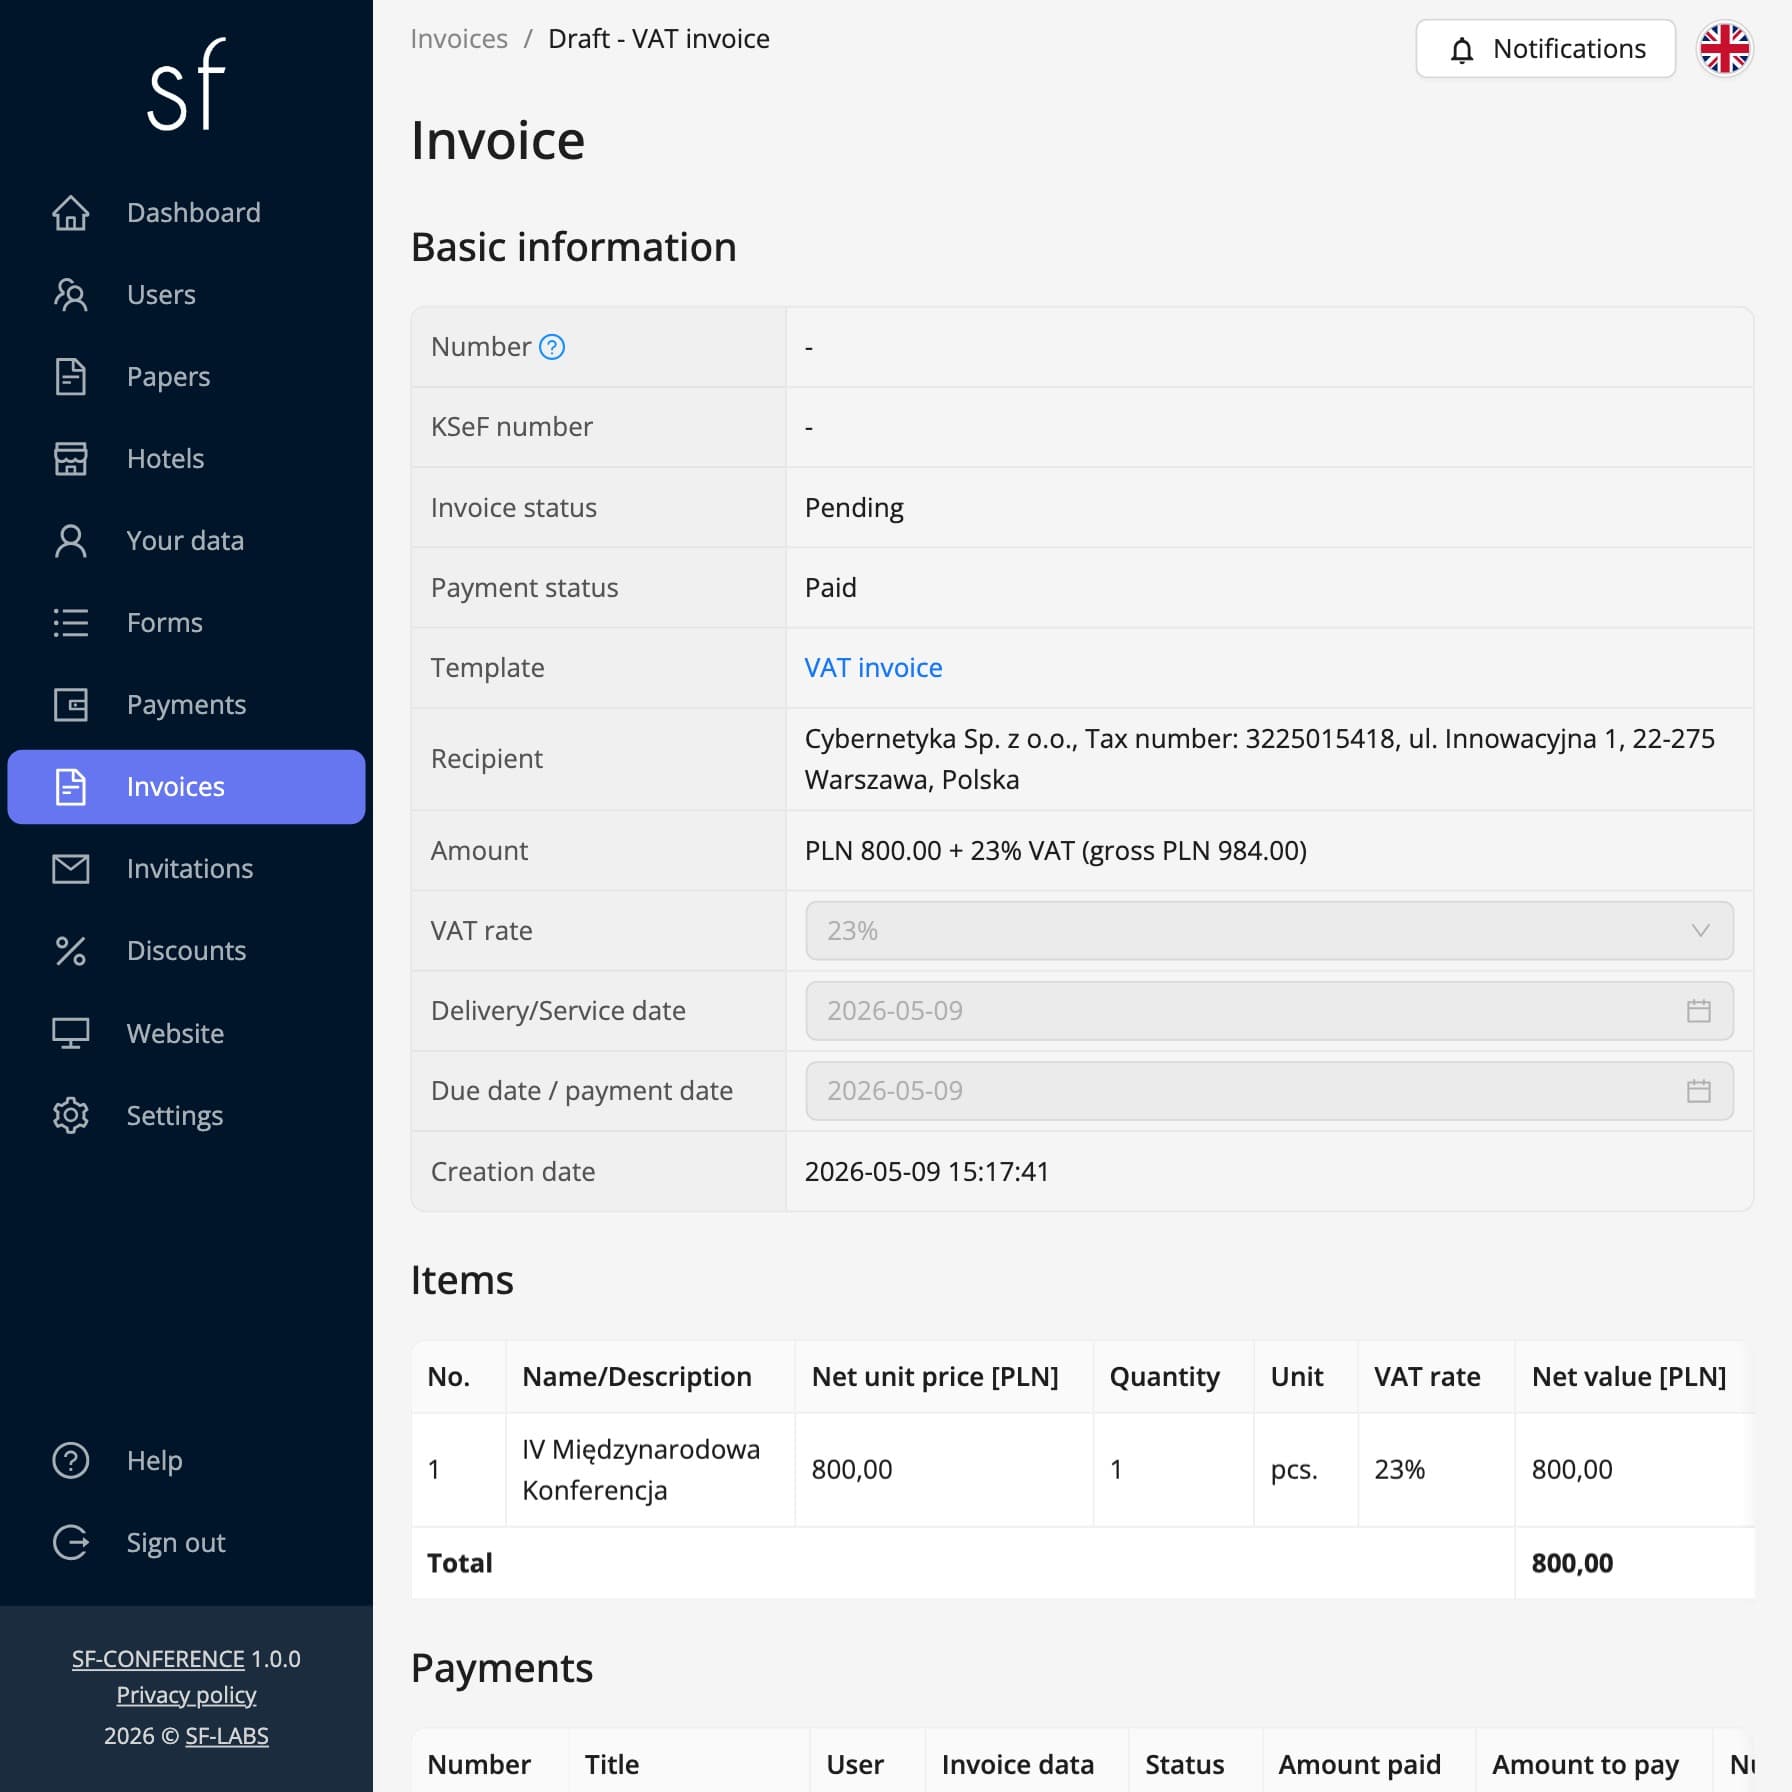This screenshot has height=1792, width=1792.
Task: Click the Due date / payment date field
Action: [1269, 1091]
